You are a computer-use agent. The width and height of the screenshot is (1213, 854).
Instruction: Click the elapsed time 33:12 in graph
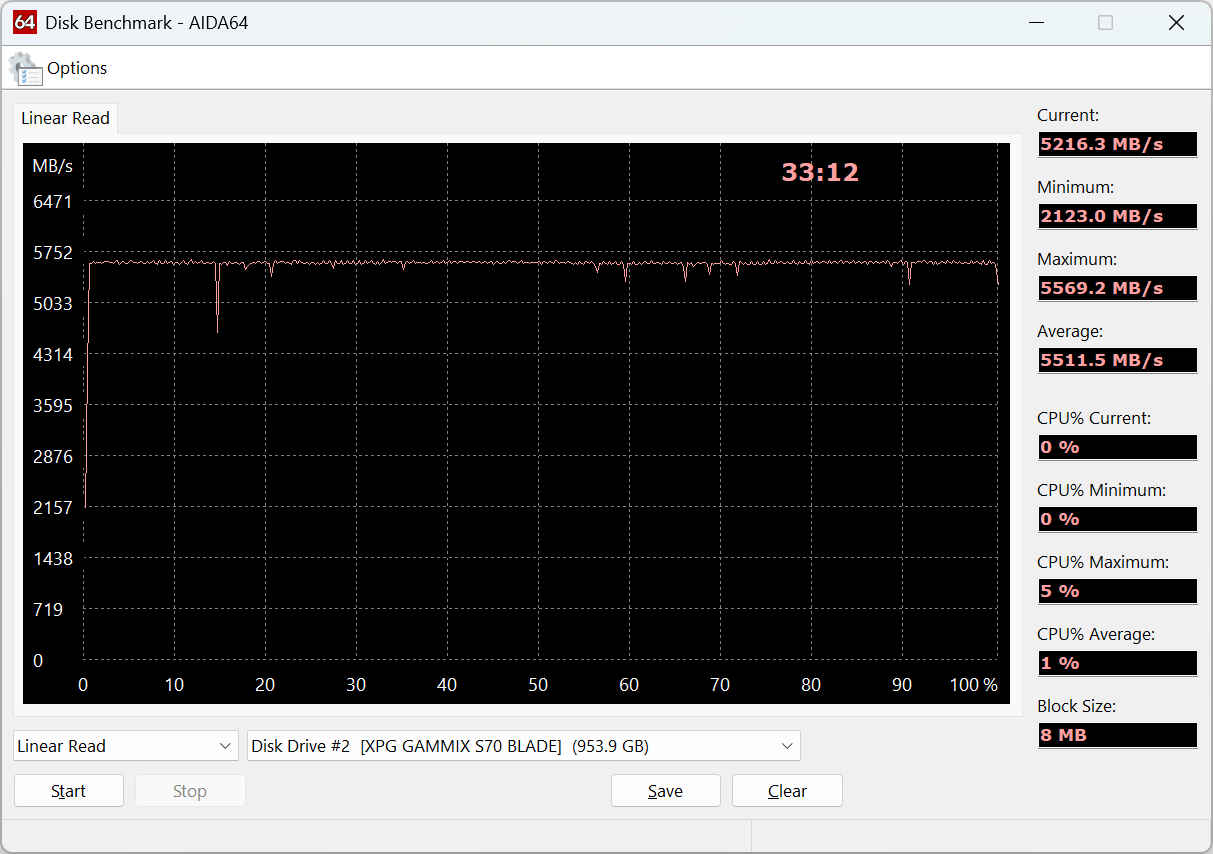820,173
